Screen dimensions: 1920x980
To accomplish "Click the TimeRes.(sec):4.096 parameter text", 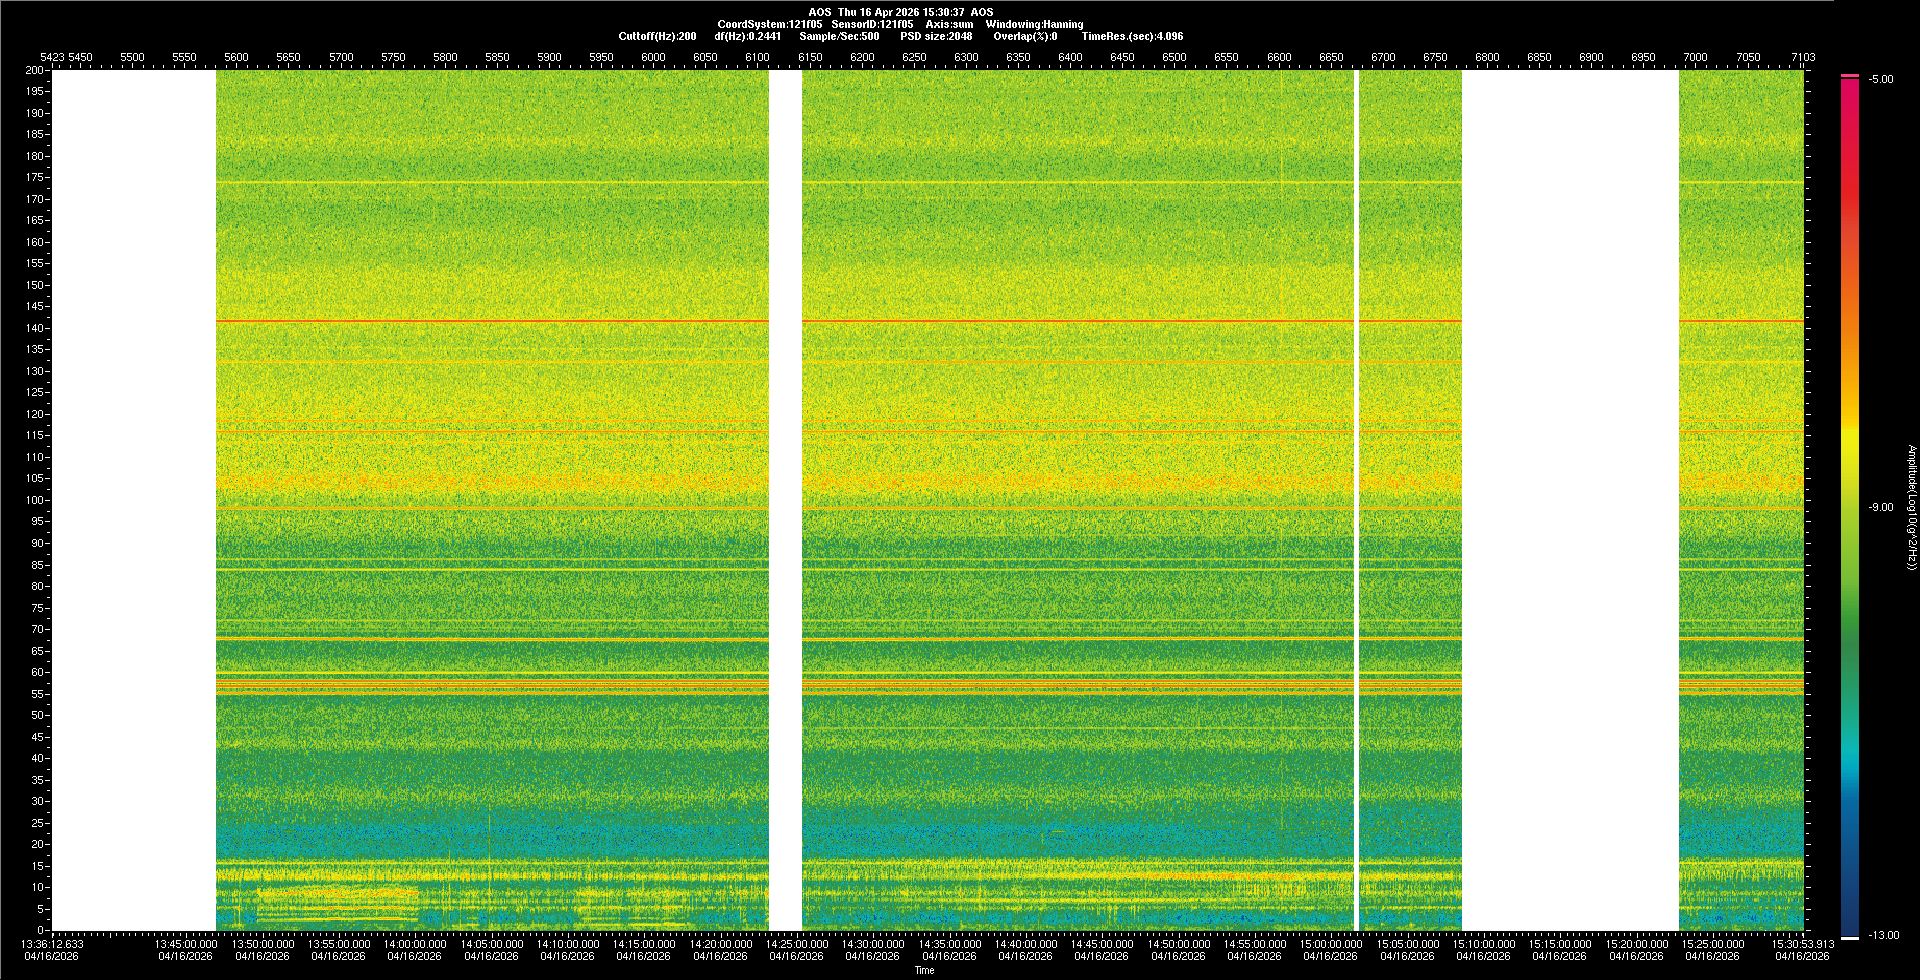I will (1132, 36).
